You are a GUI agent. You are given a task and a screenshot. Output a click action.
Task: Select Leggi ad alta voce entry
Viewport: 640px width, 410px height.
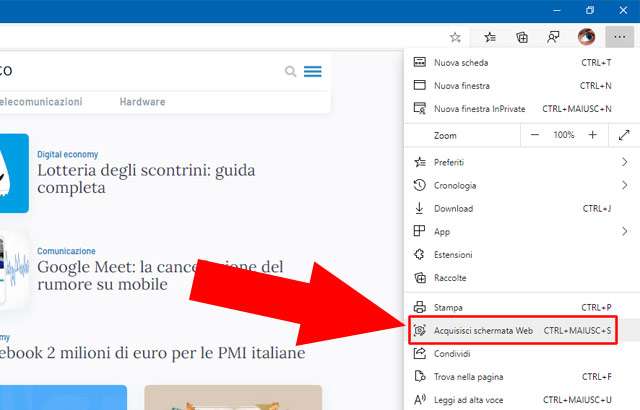click(522, 399)
